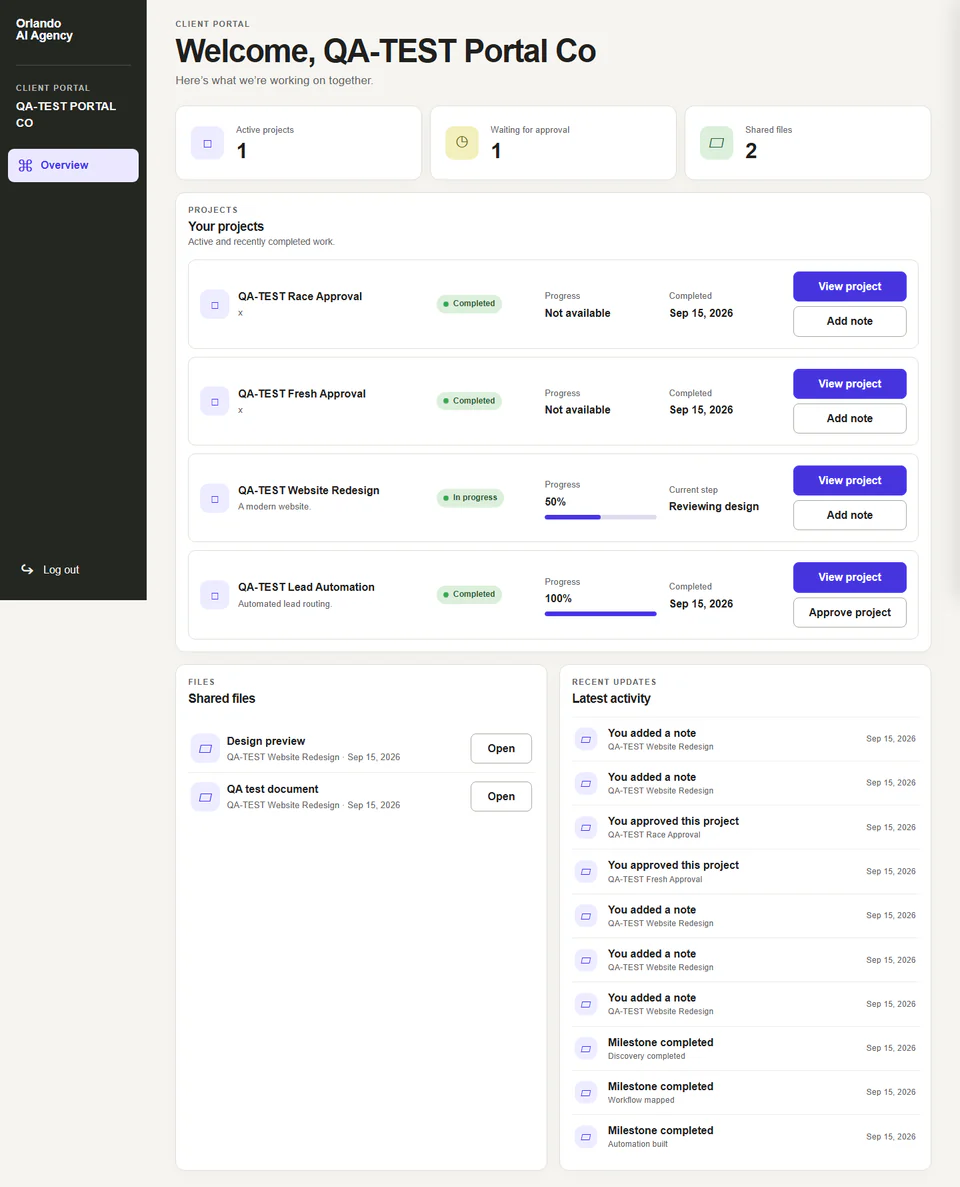Image resolution: width=960 pixels, height=1187 pixels.
Task: Click the Shared files count card
Action: click(808, 143)
